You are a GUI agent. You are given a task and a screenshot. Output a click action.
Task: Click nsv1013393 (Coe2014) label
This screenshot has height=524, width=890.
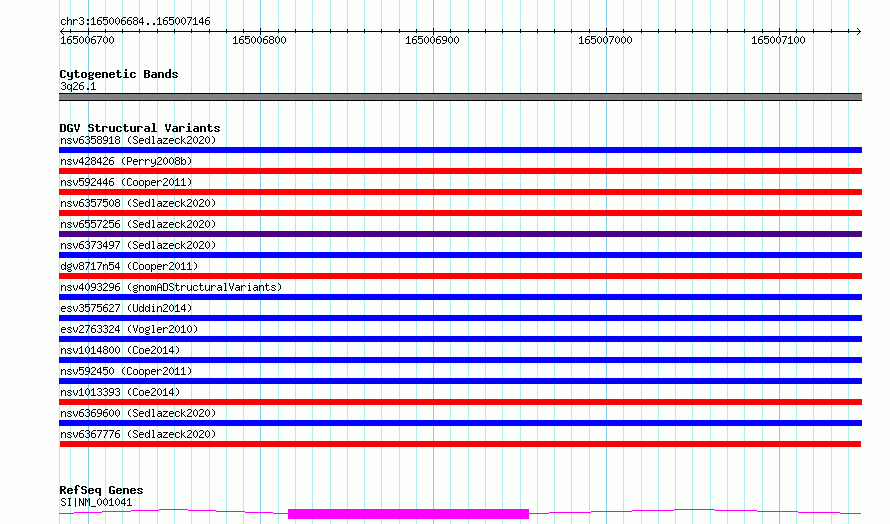120,392
